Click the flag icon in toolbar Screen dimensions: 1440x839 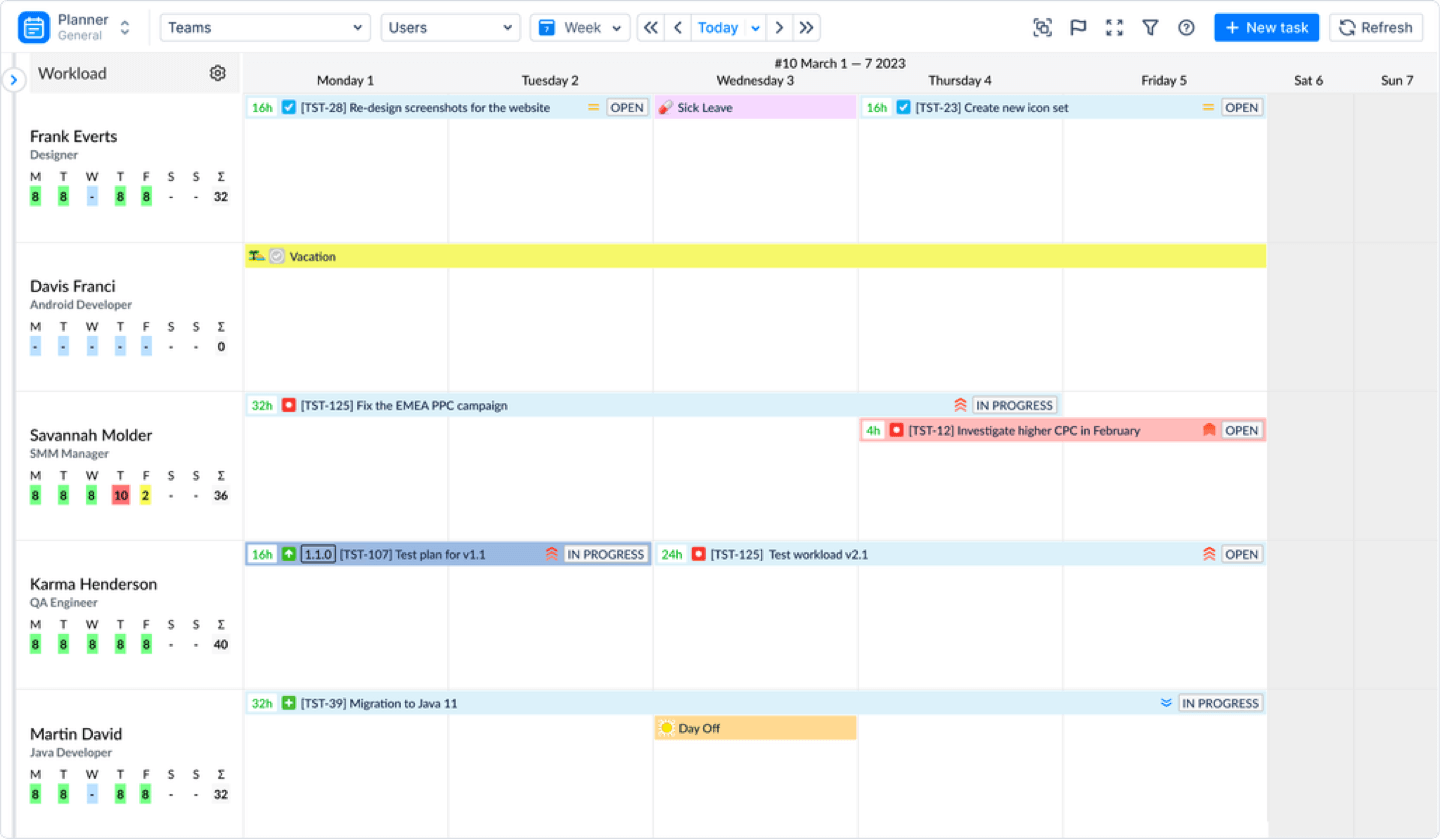1078,28
